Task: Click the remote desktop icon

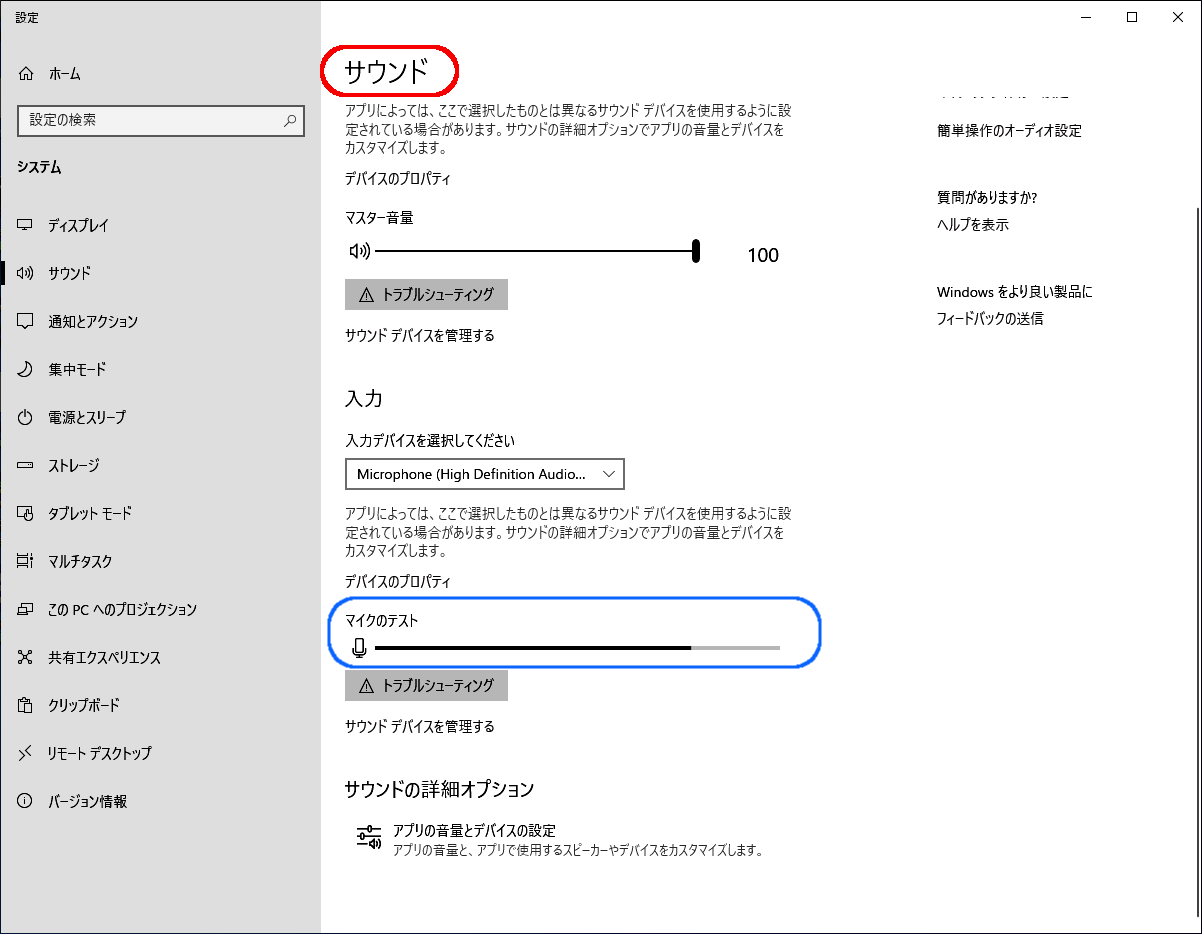Action: pyautogui.click(x=26, y=753)
